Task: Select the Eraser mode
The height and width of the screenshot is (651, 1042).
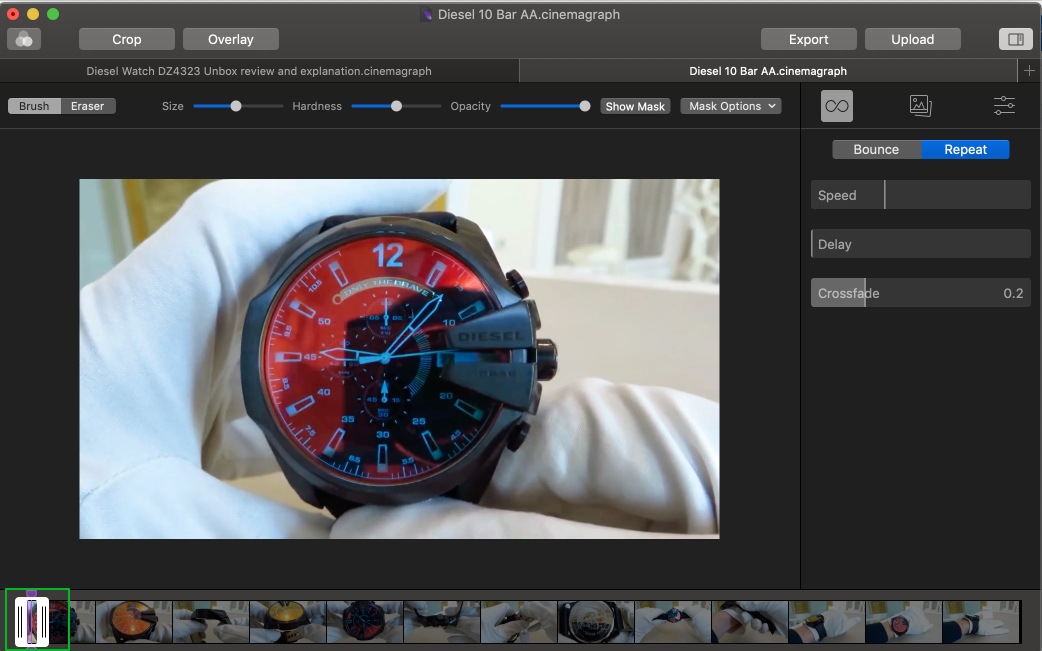Action: tap(88, 106)
